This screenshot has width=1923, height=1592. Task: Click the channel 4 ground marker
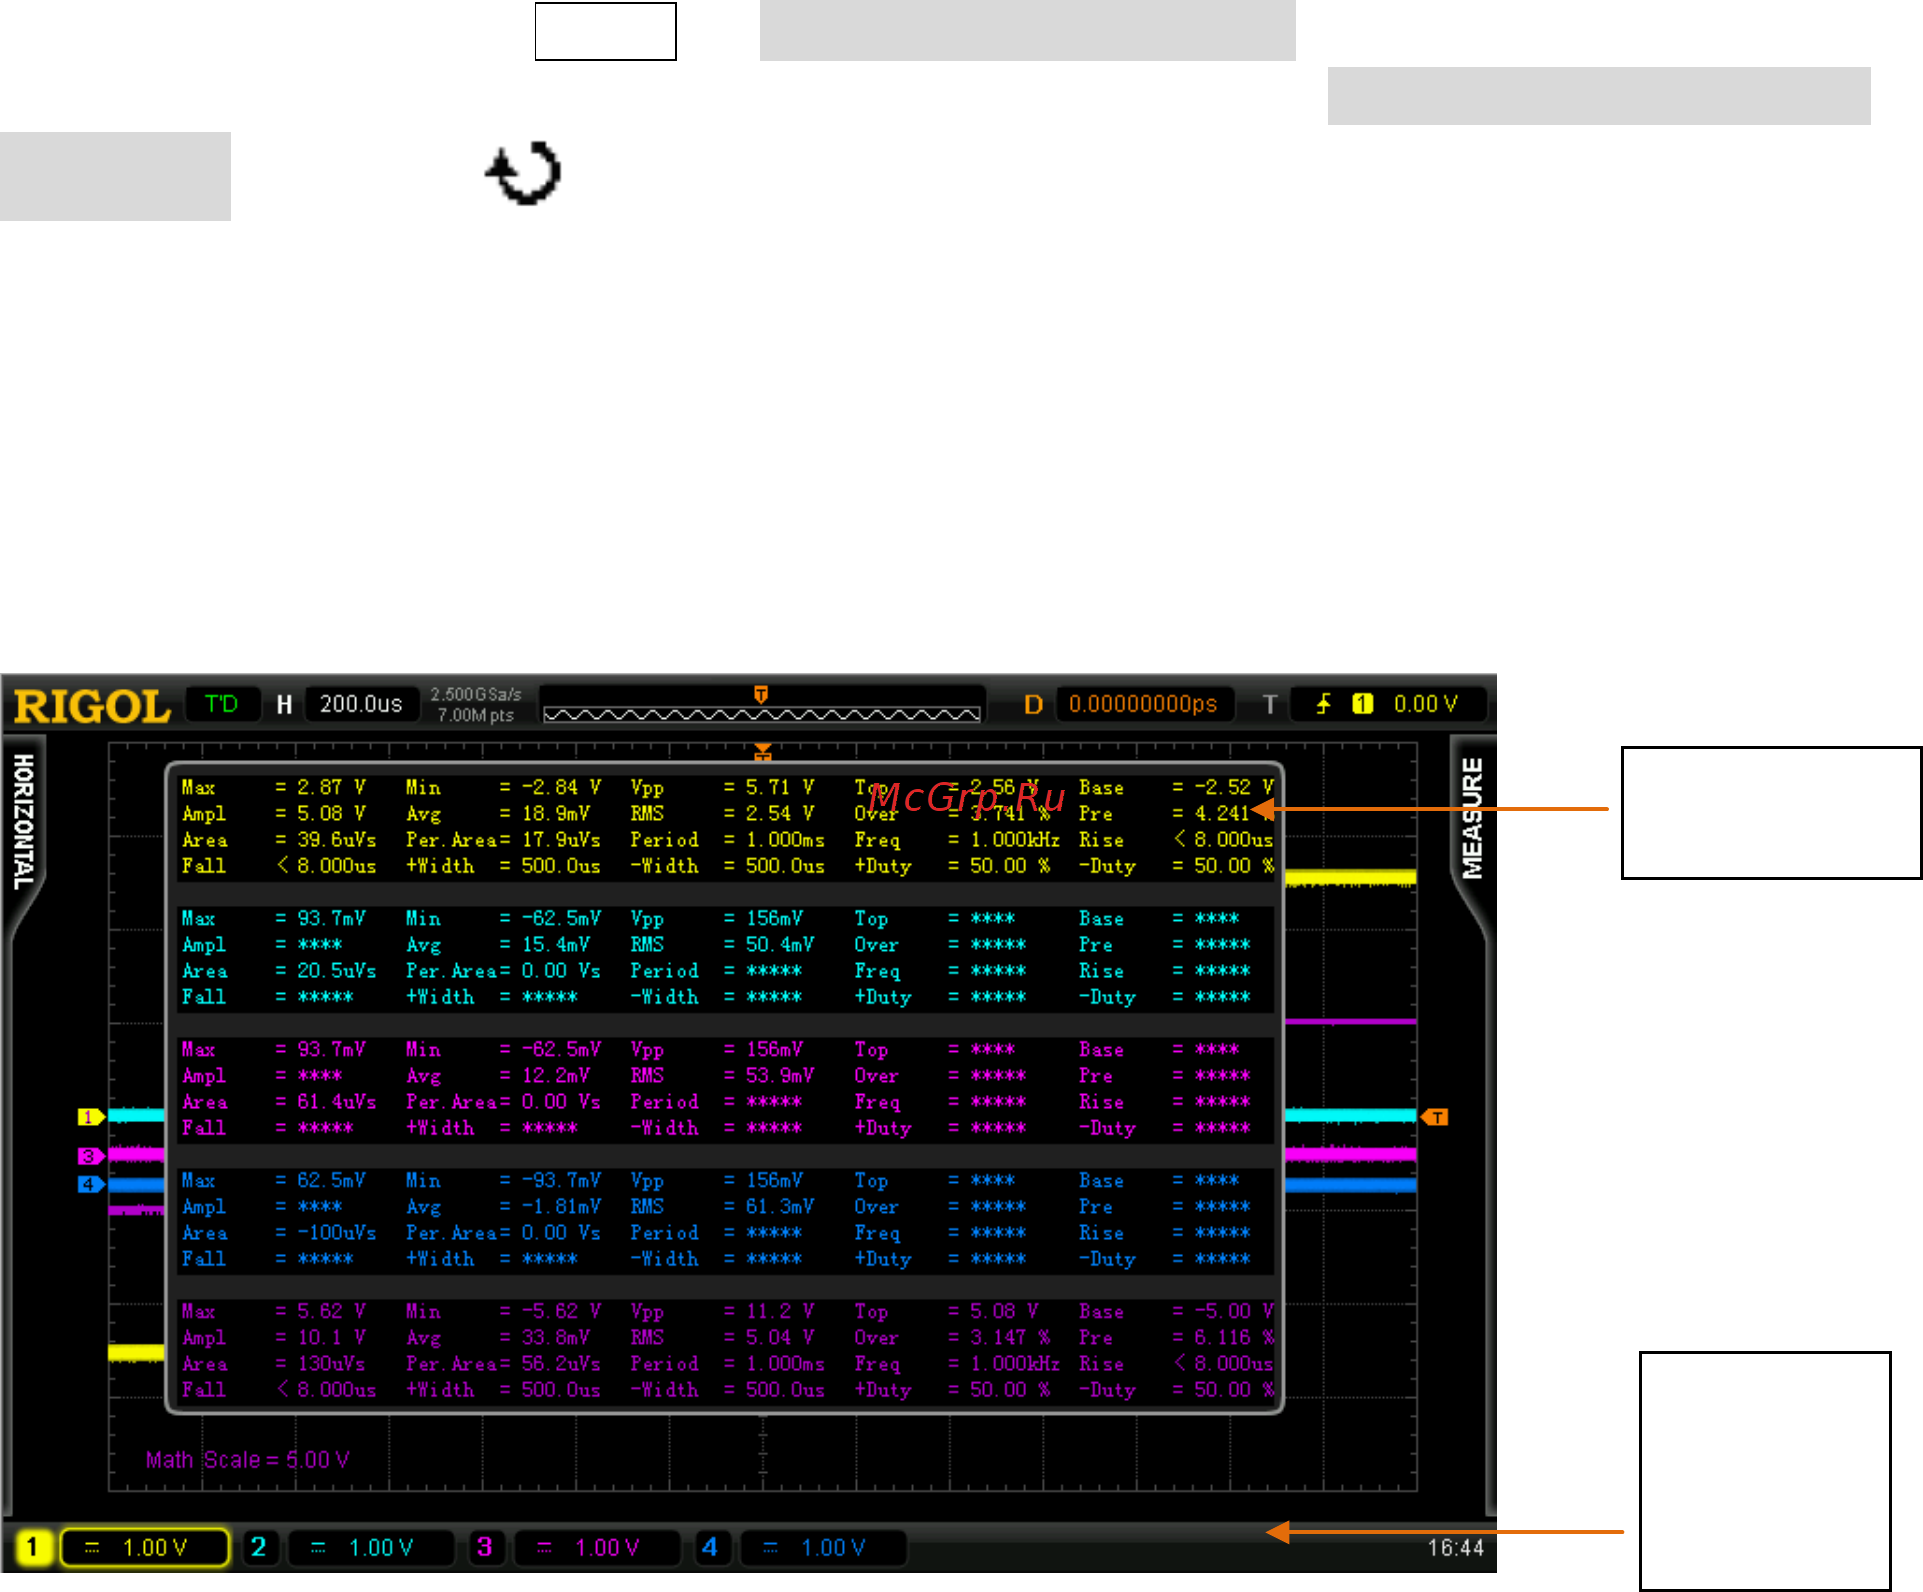(x=91, y=1184)
